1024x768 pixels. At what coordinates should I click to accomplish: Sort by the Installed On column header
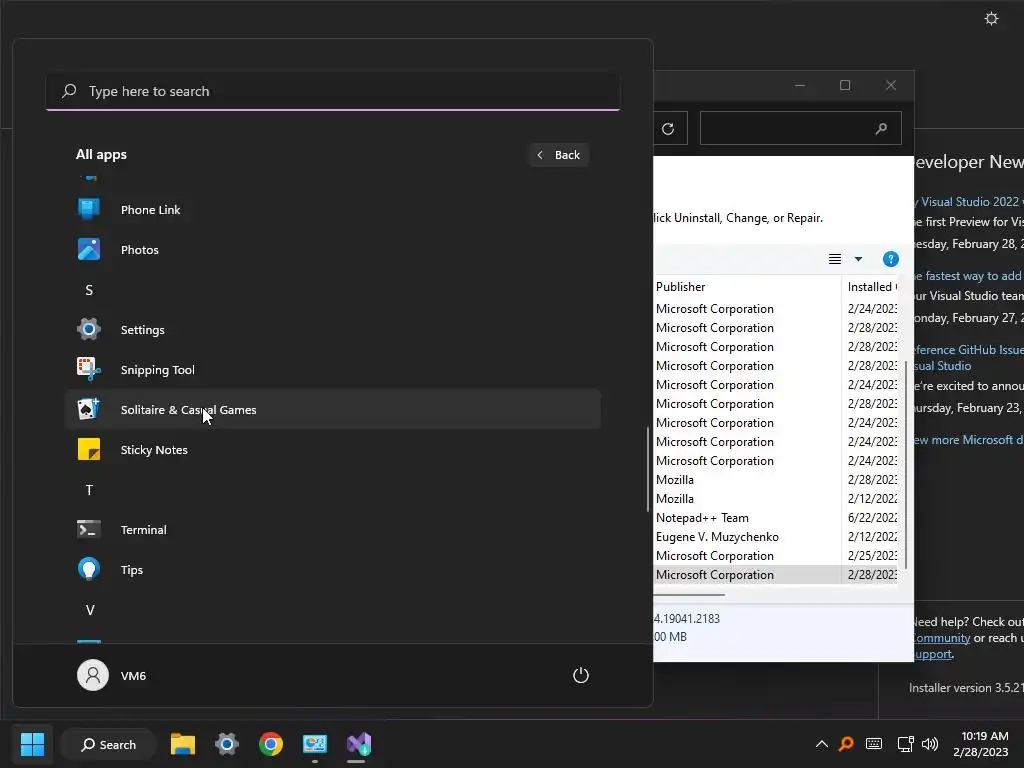click(871, 287)
